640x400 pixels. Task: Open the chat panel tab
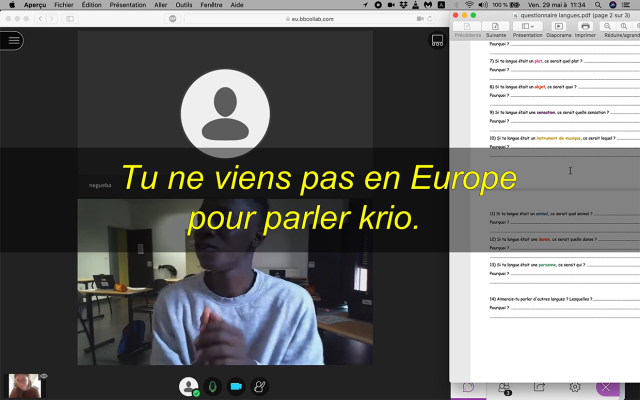pyautogui.click(x=468, y=387)
